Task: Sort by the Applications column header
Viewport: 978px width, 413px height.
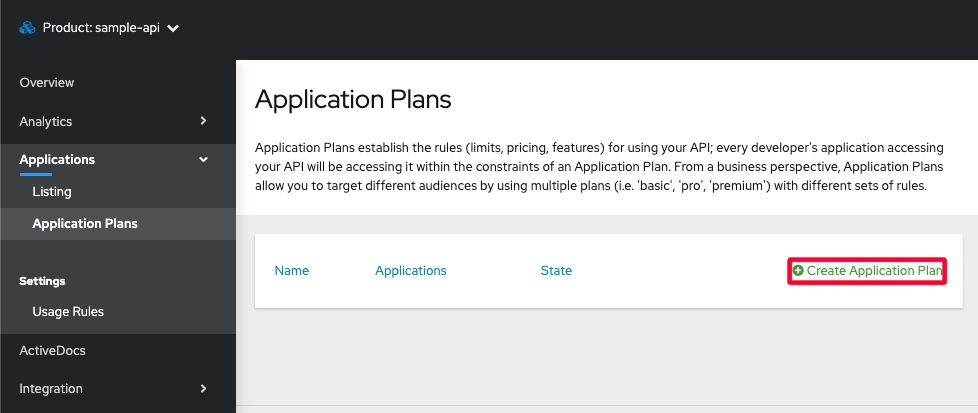Action: 410,271
